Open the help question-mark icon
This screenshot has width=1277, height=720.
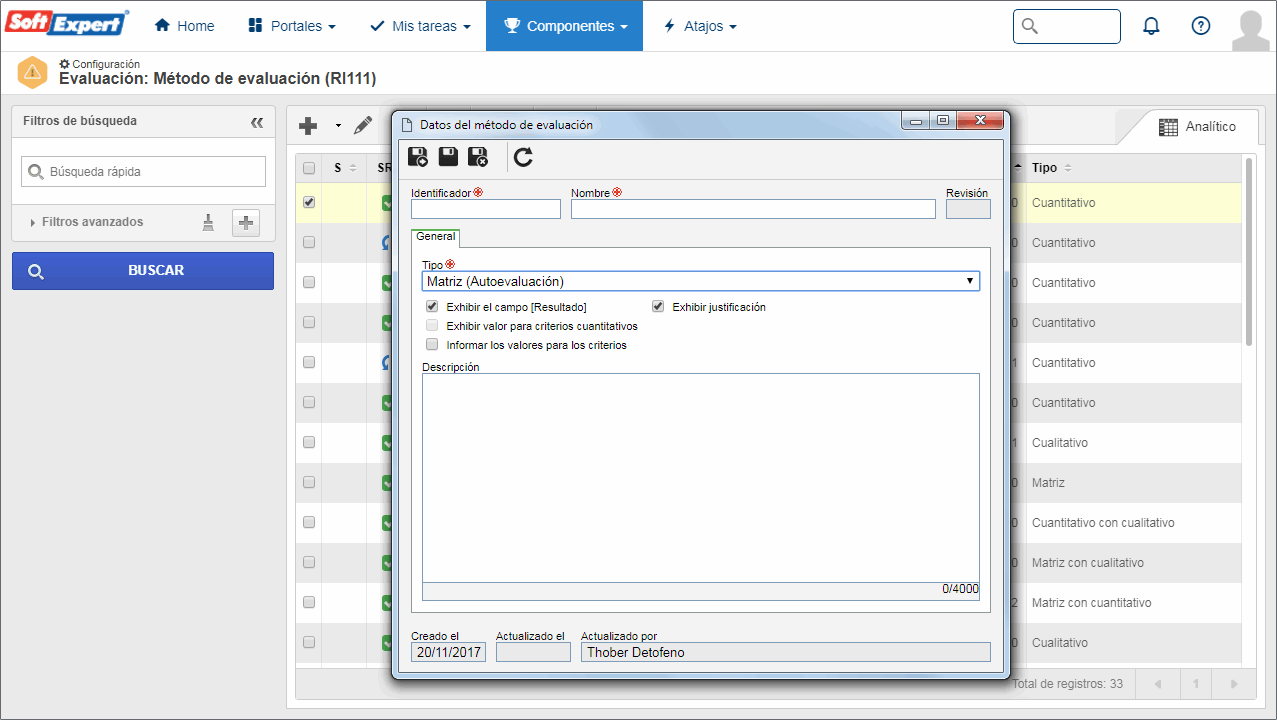(x=1201, y=26)
